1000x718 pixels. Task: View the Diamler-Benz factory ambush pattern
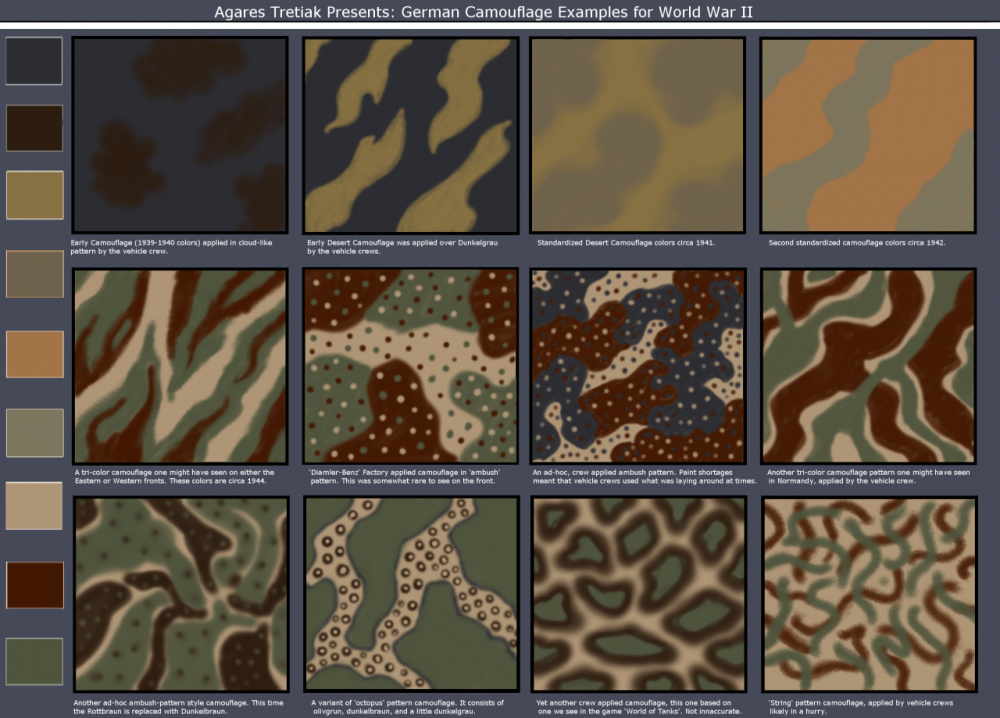(x=410, y=365)
